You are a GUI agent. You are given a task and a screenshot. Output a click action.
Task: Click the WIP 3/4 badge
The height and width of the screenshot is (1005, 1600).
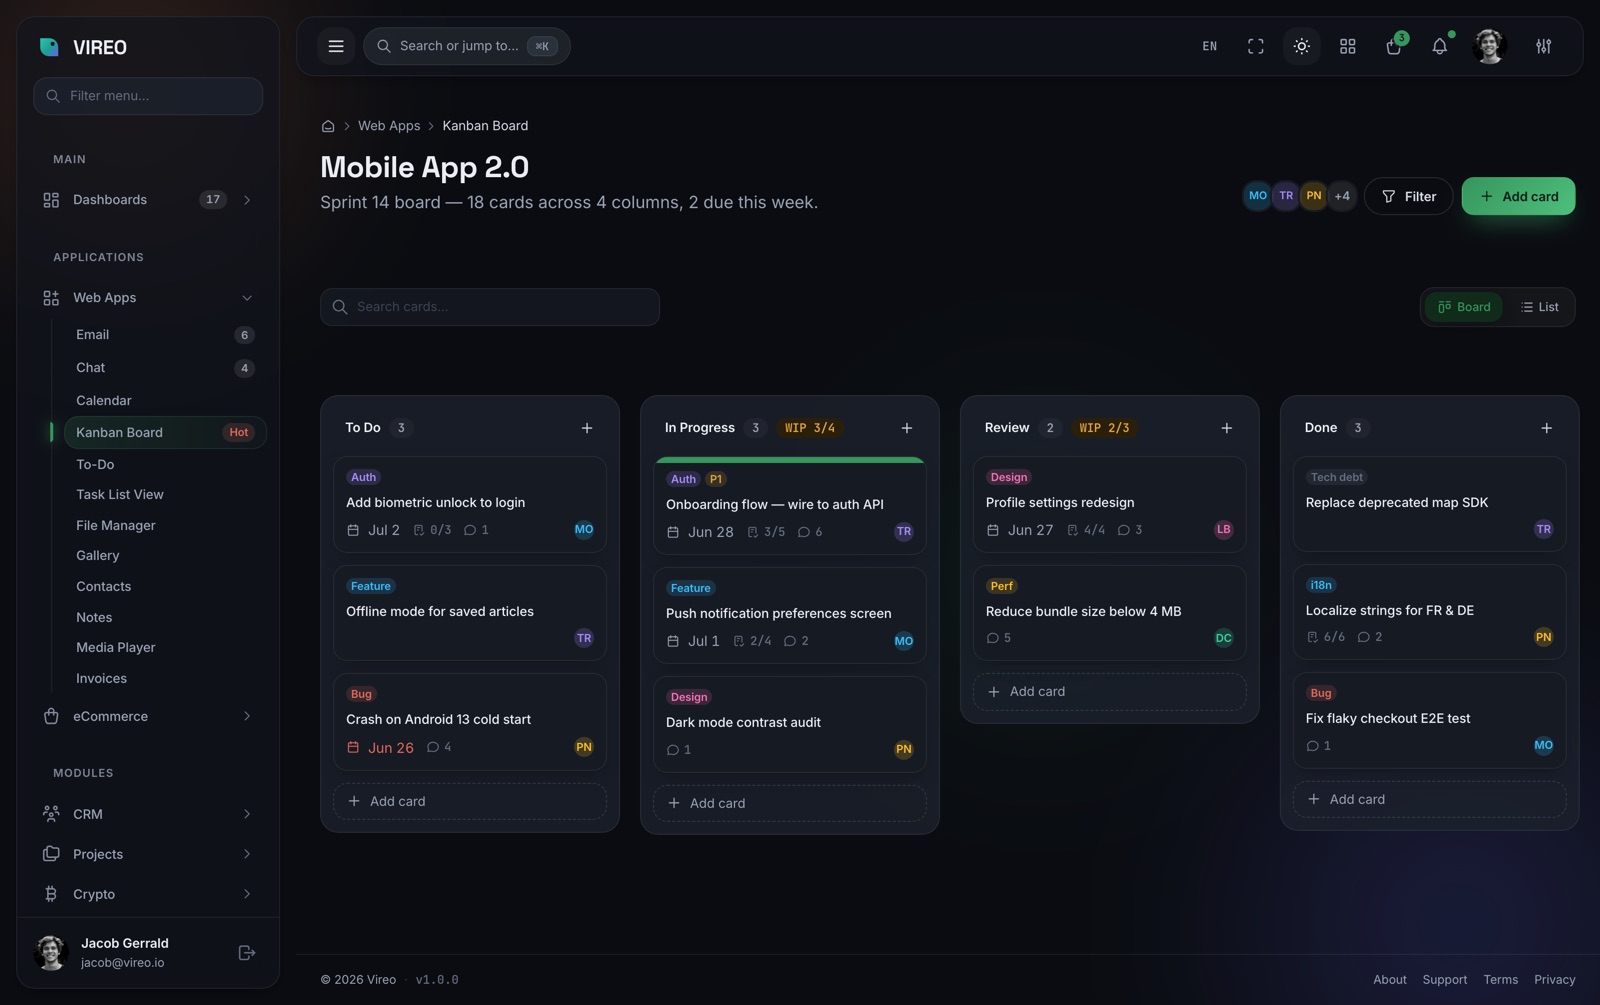pyautogui.click(x=810, y=428)
